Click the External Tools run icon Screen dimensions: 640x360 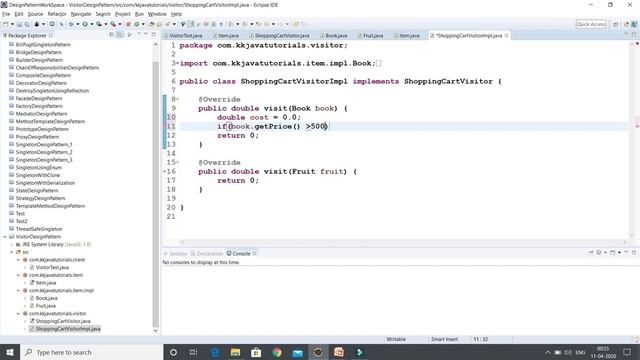[113, 24]
